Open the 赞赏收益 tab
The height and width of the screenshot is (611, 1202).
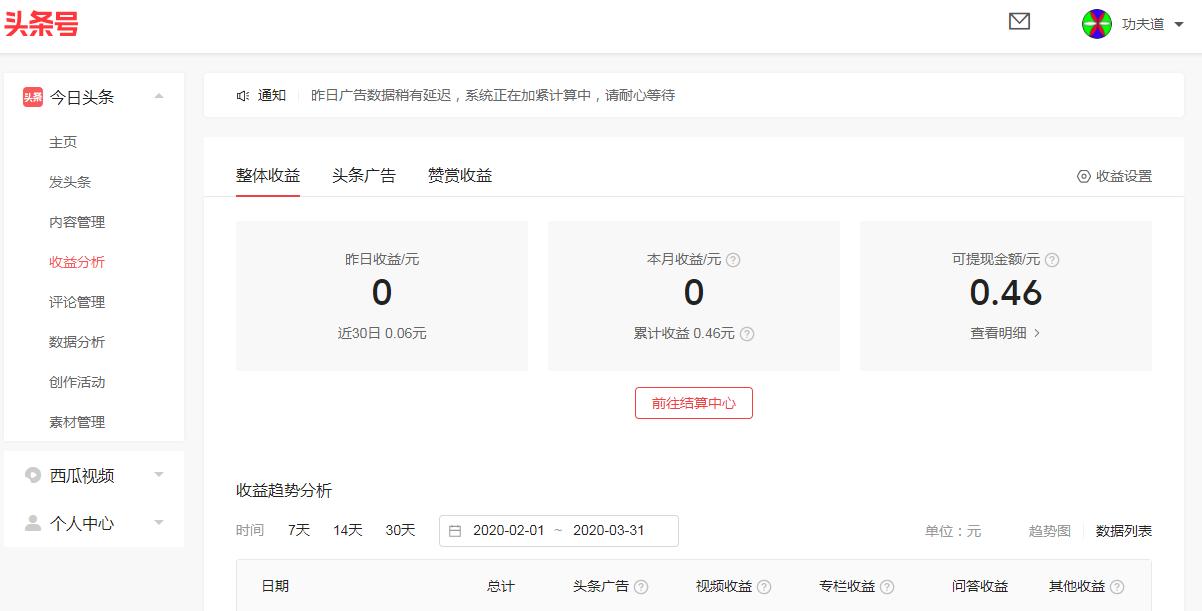tap(458, 175)
